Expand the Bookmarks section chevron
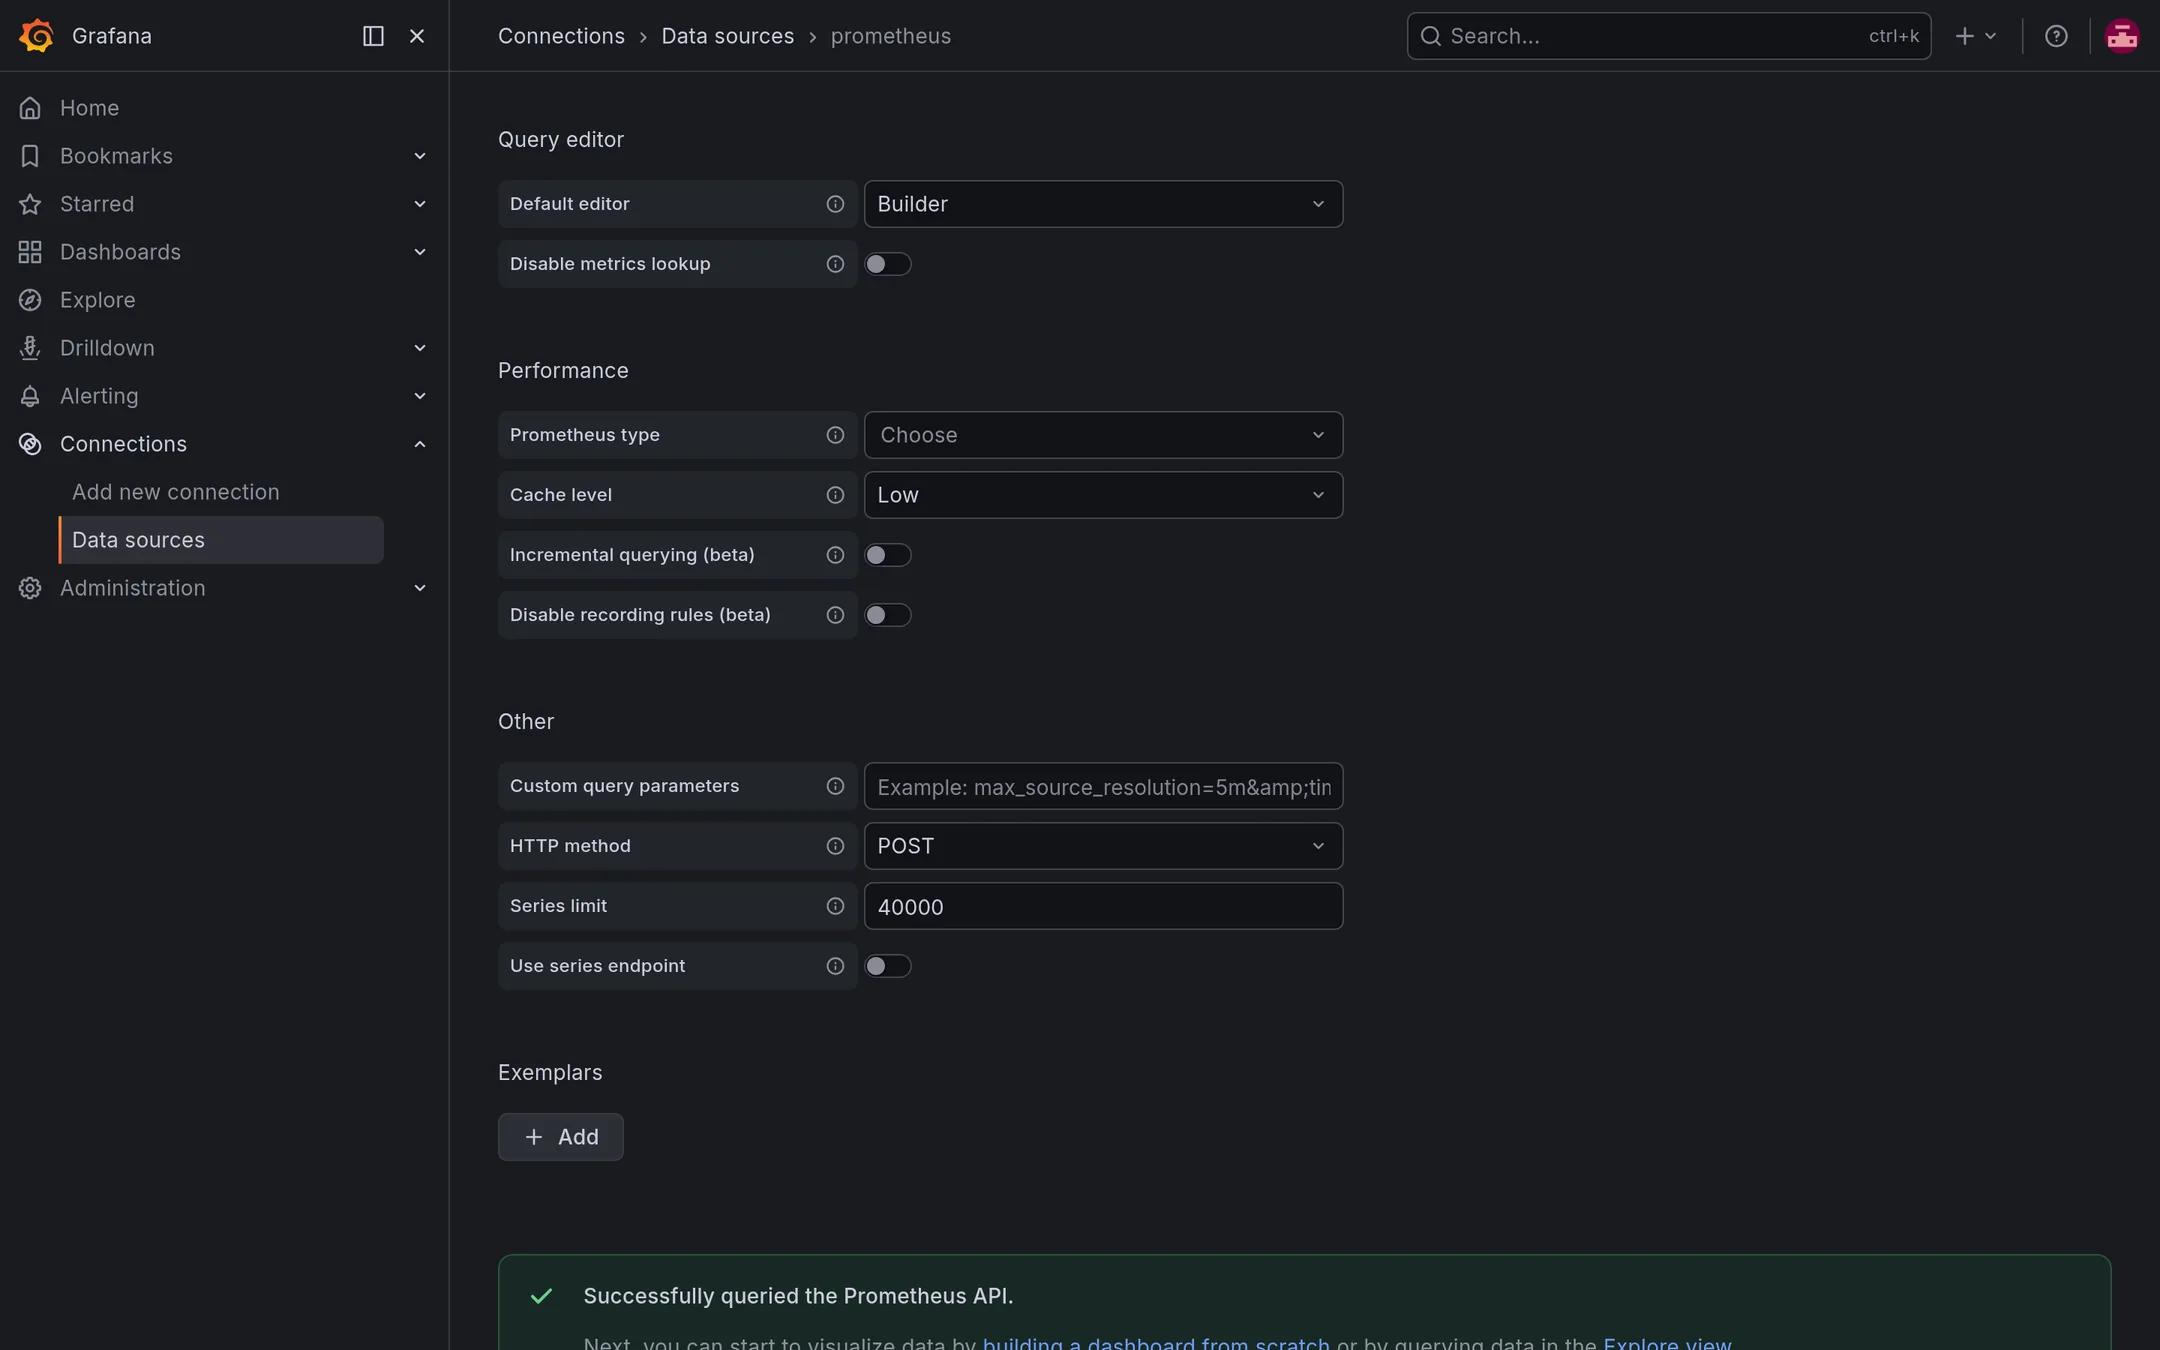Screen dimensions: 2160x1350 pyautogui.click(x=420, y=156)
